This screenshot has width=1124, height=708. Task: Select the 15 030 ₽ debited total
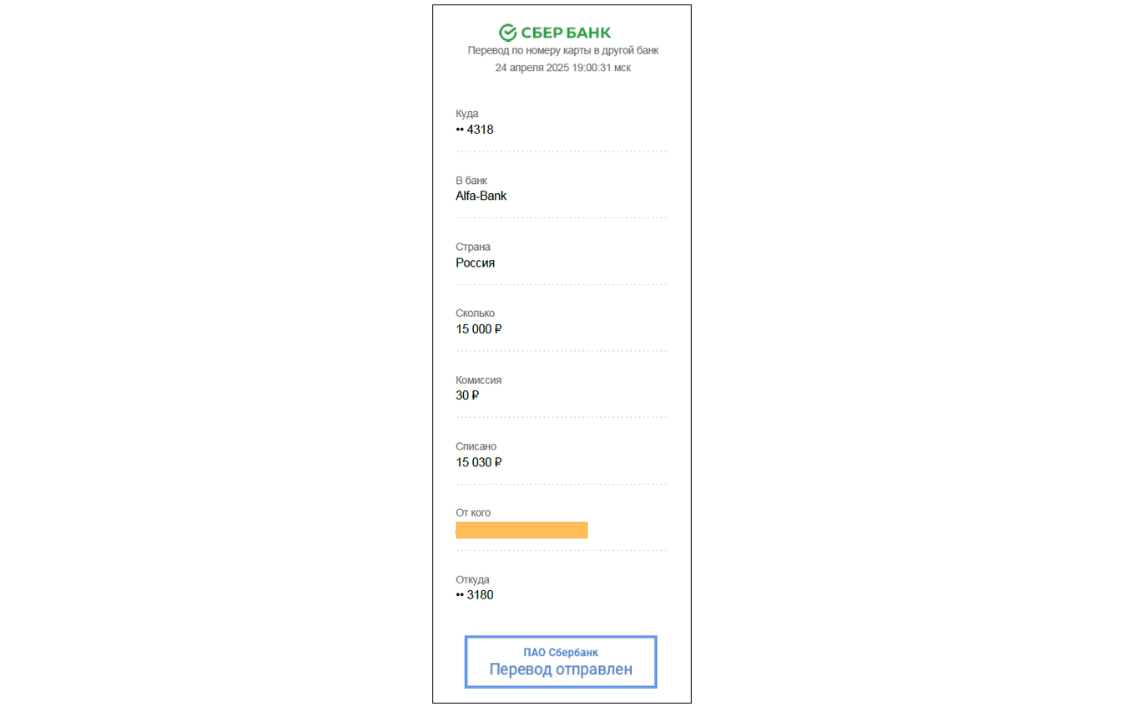click(479, 462)
